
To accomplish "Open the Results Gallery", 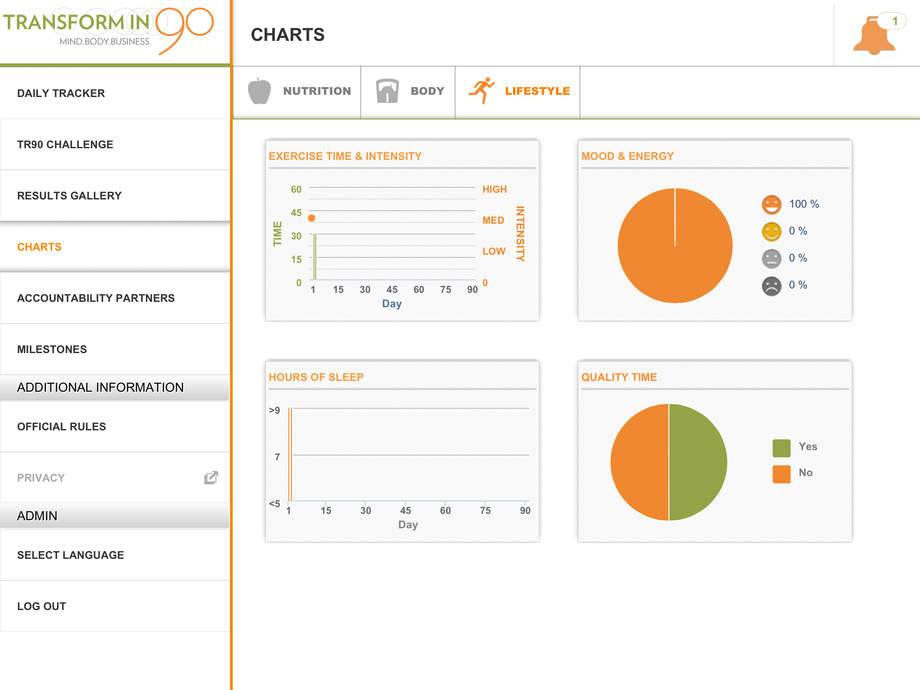I will (69, 196).
